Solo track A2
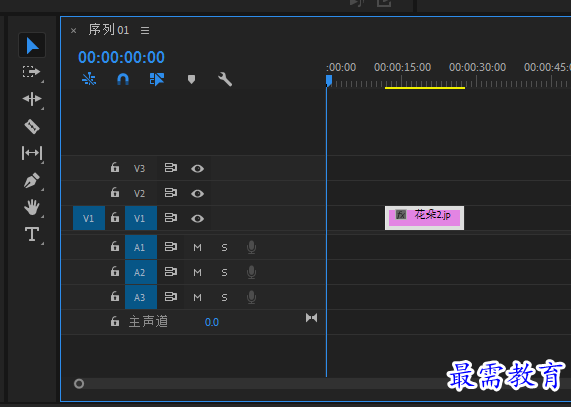The width and height of the screenshot is (571, 407). click(224, 272)
